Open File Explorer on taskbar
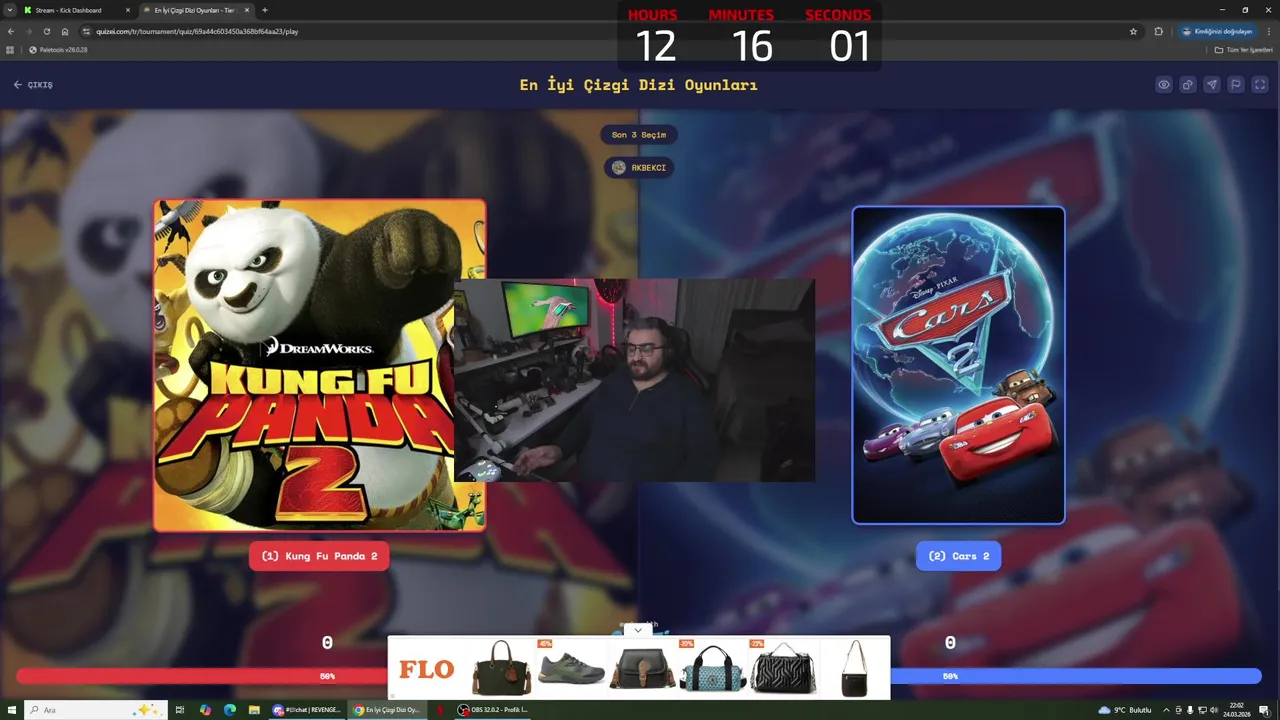 tap(254, 710)
